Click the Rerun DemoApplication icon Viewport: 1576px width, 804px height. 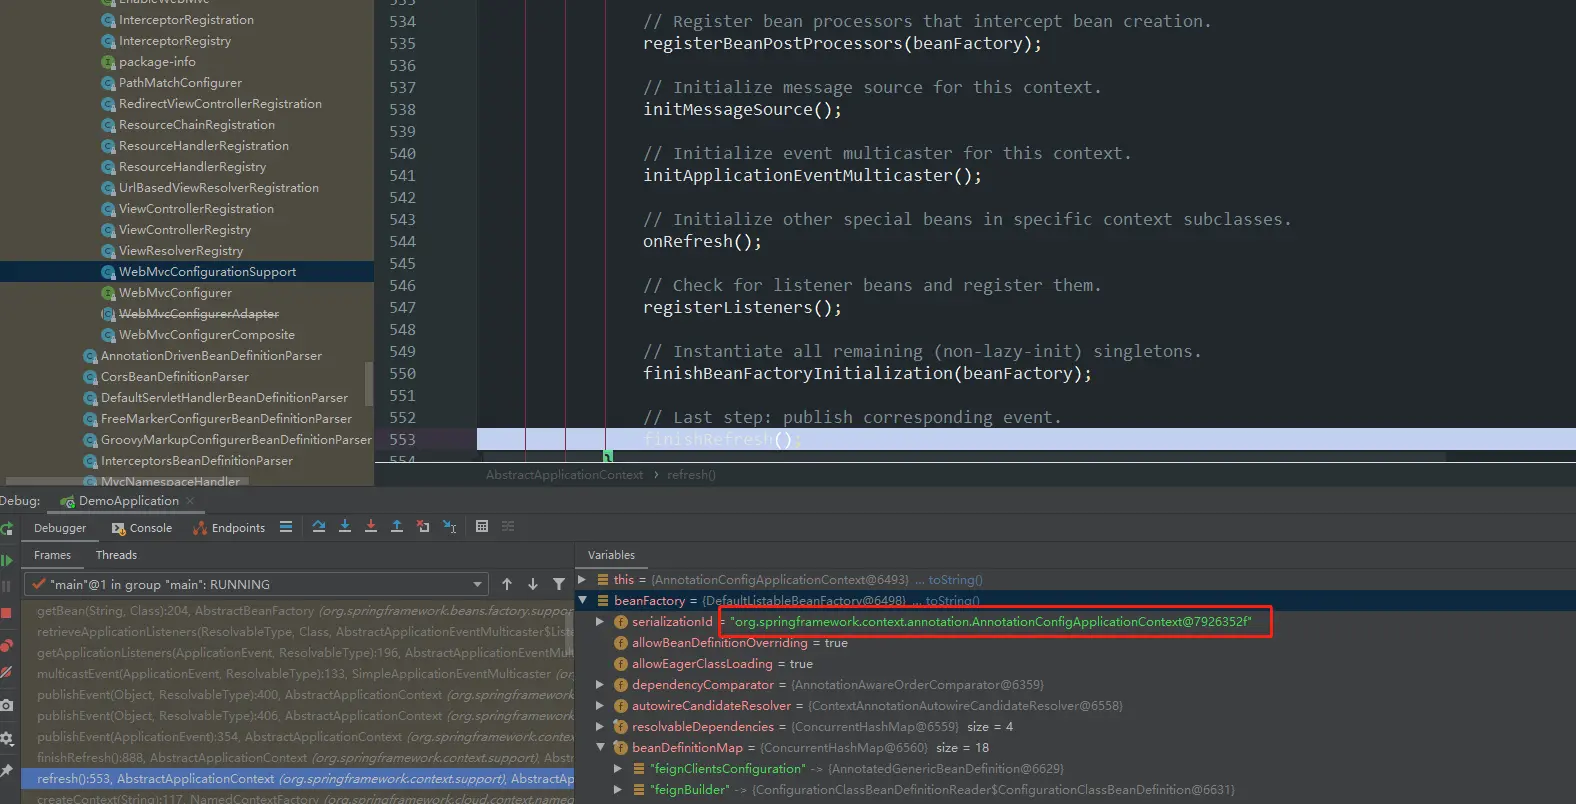7,528
